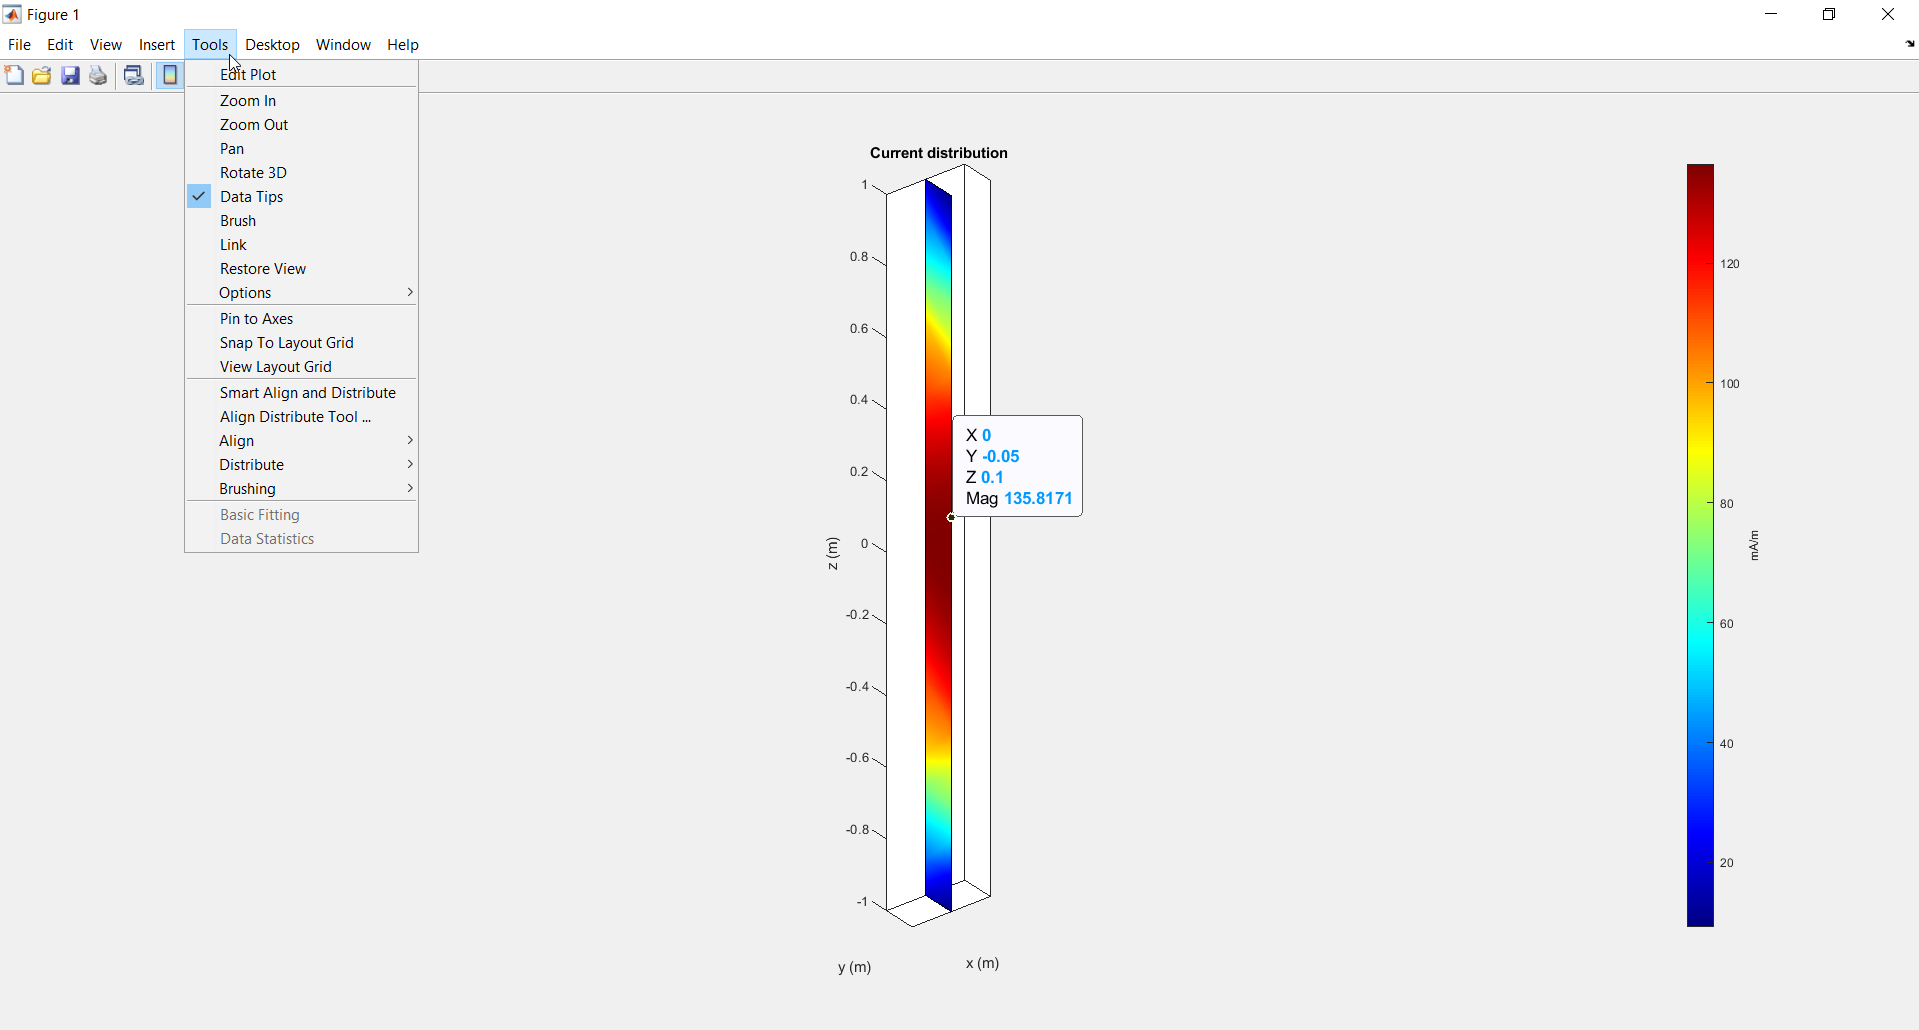
Task: Print the figure using the printer icon
Action: (97, 75)
